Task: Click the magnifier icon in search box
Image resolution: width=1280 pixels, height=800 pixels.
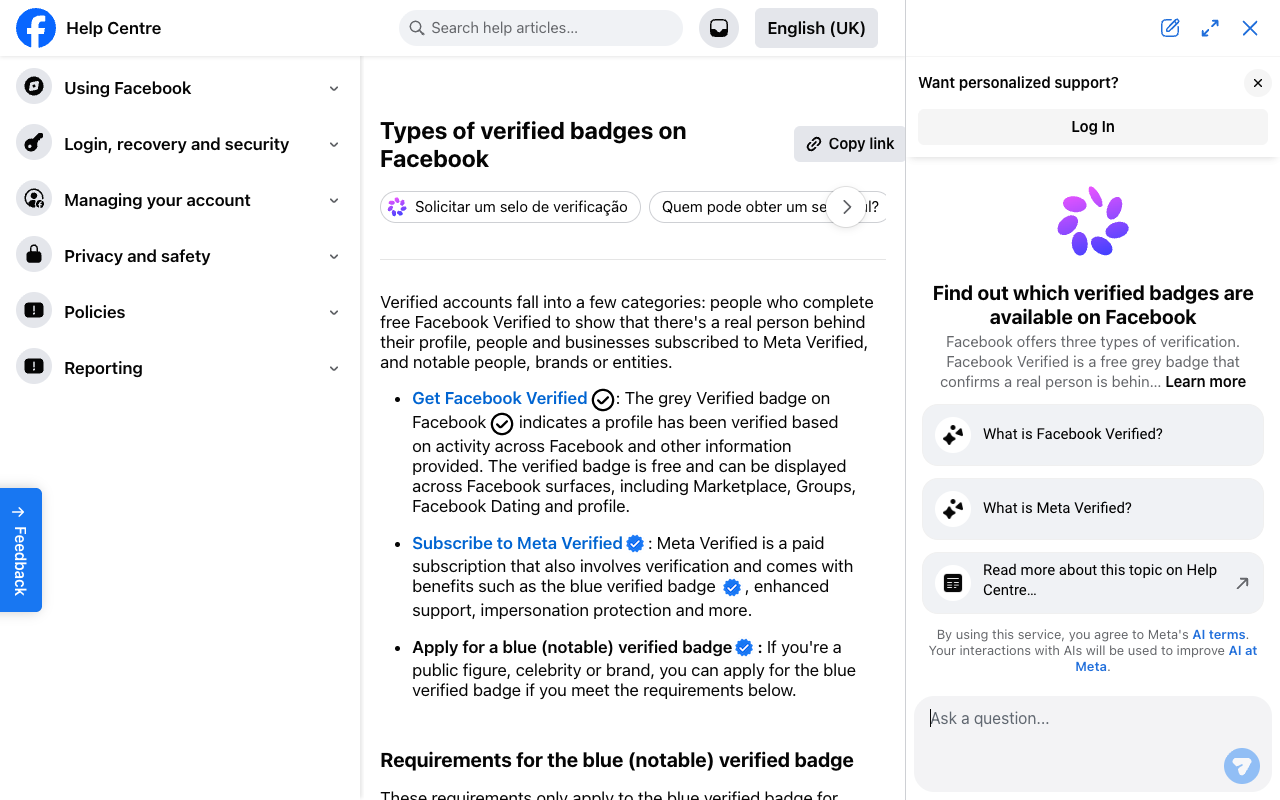Action: [x=417, y=28]
